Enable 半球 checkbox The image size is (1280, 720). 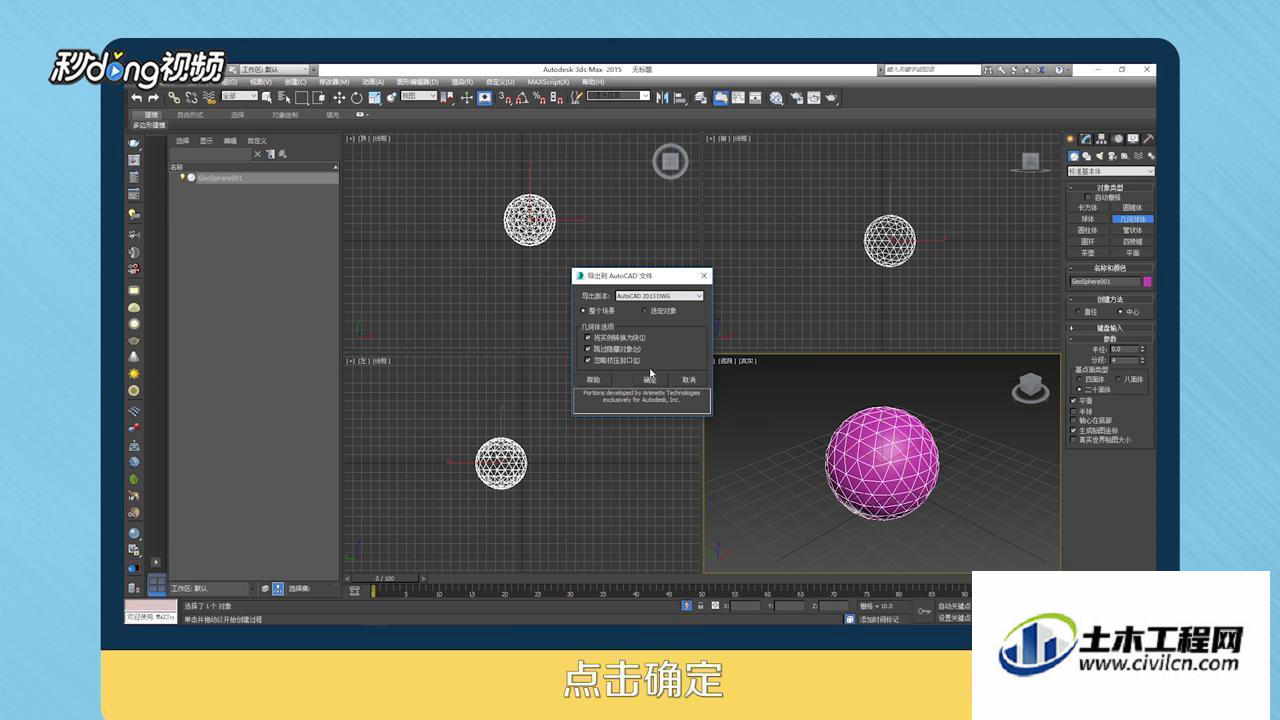click(1073, 411)
